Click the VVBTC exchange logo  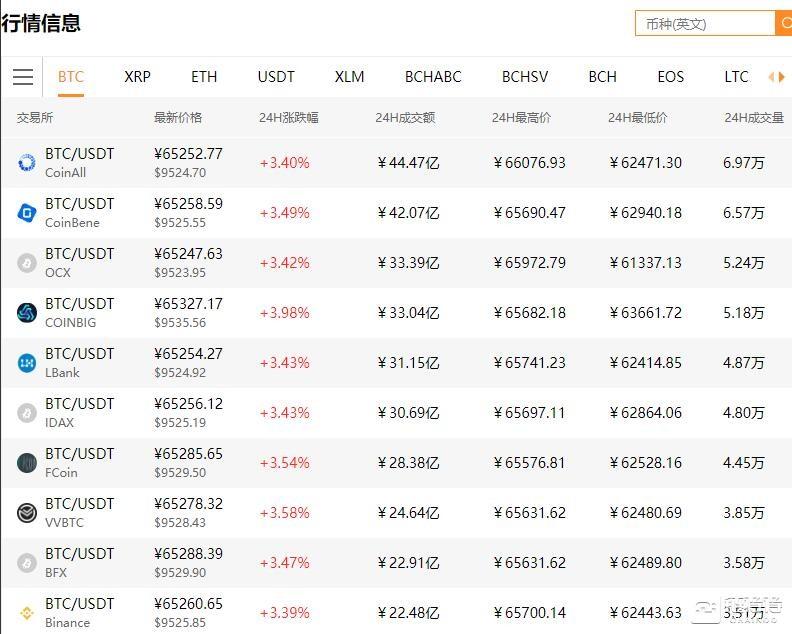27,513
